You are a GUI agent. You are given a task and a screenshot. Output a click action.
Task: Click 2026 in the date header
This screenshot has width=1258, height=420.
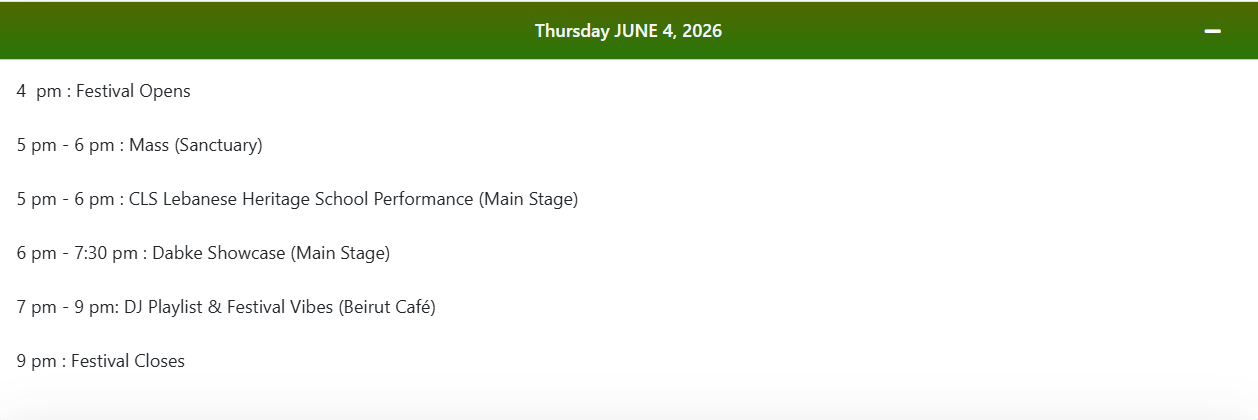point(703,31)
